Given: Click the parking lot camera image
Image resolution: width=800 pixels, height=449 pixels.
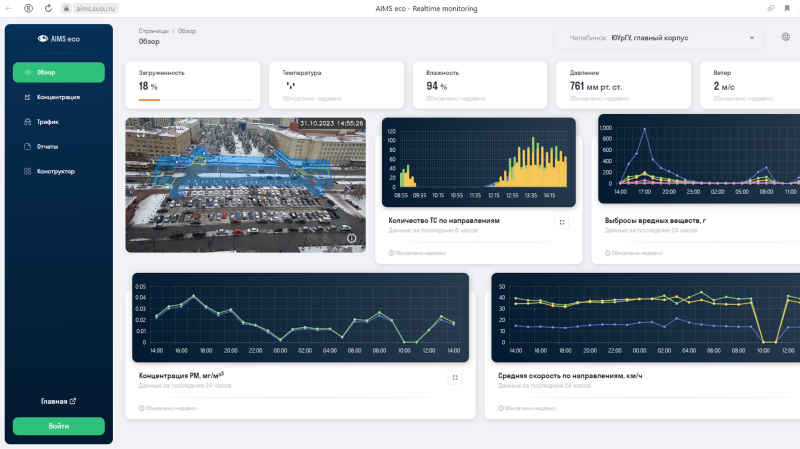Looking at the screenshot, I should [245, 185].
